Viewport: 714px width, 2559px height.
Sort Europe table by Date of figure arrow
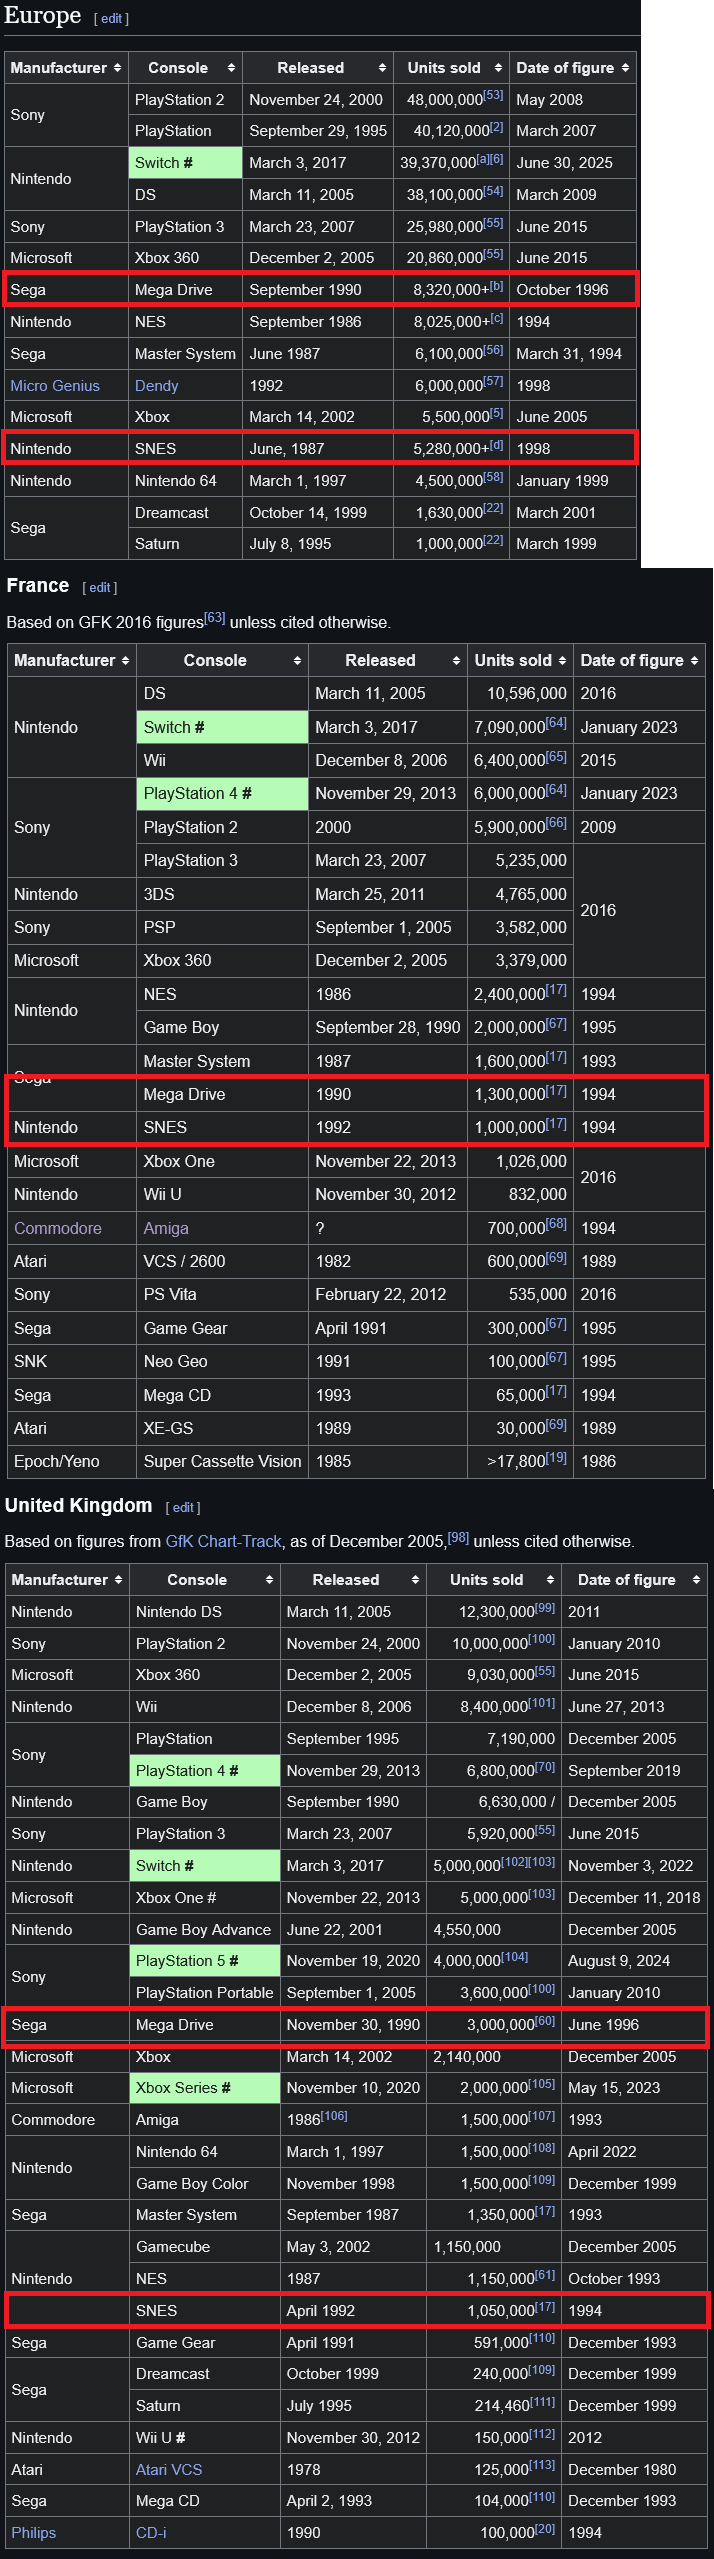click(625, 68)
